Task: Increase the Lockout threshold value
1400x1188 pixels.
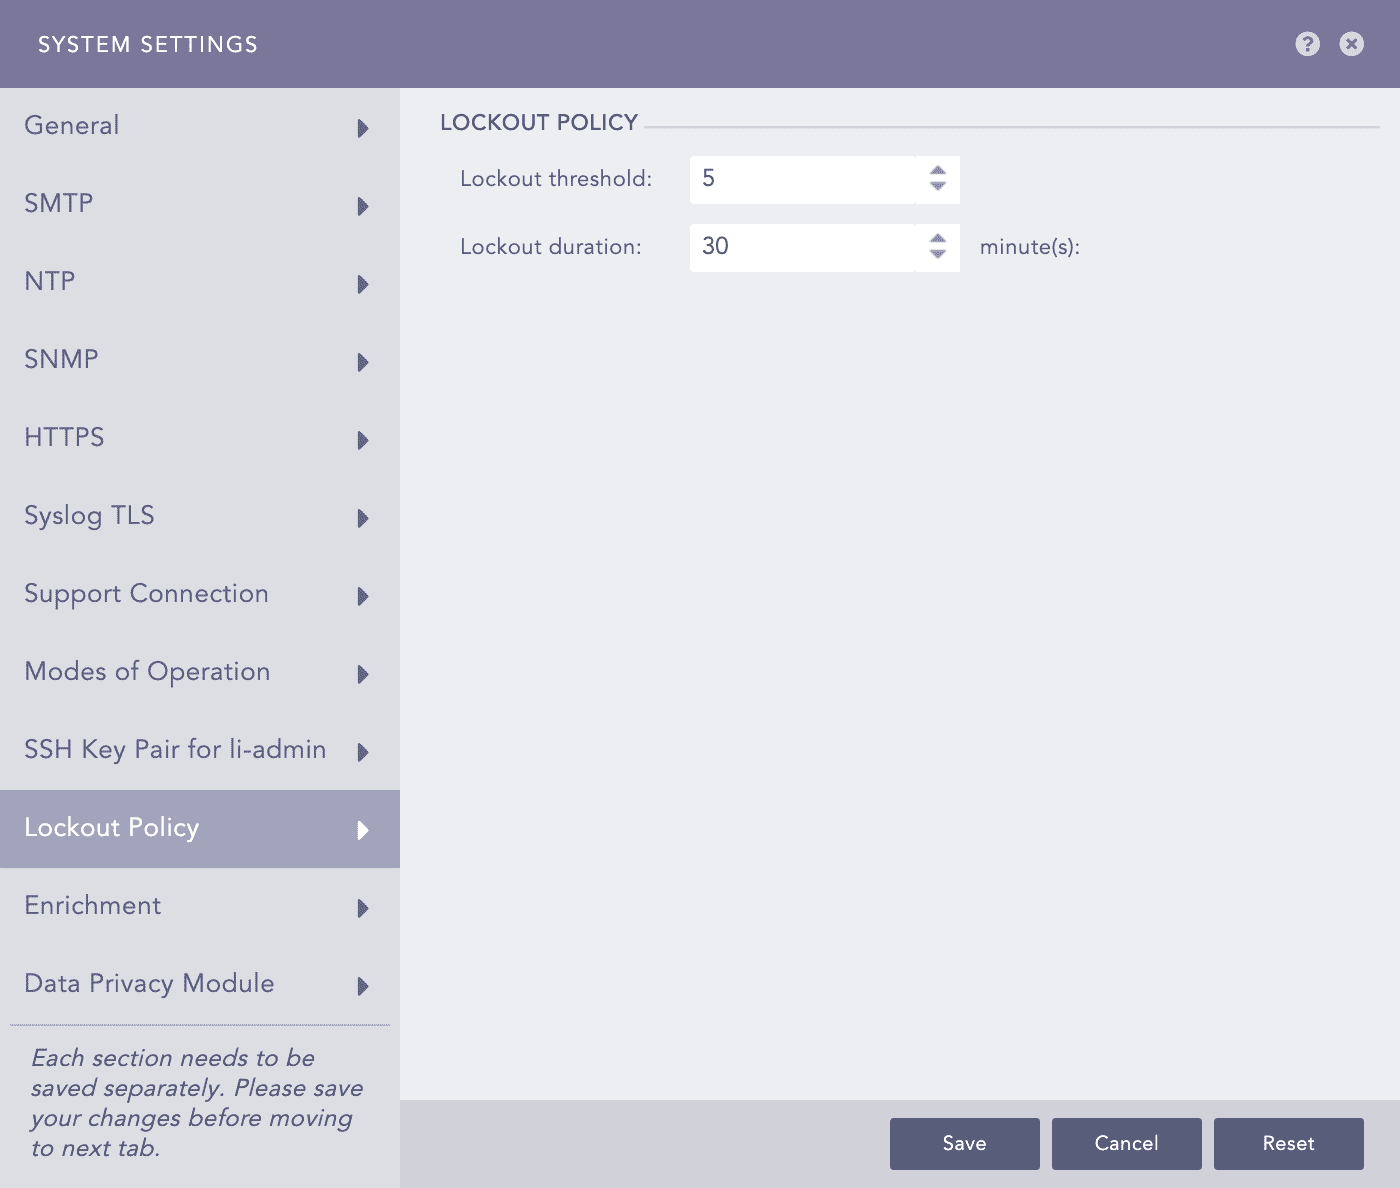Action: coord(937,172)
